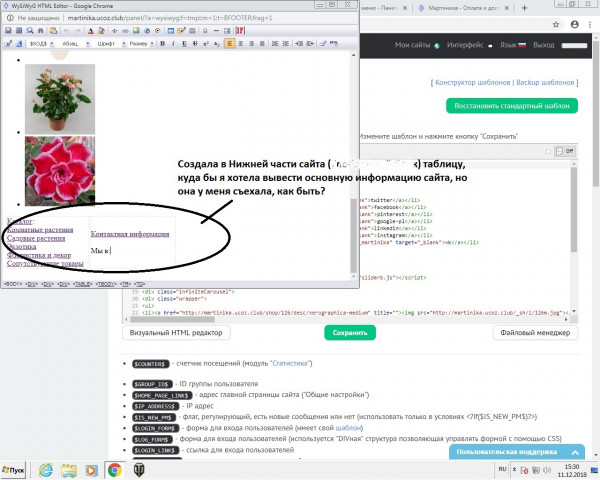This screenshot has height=480, width=600.
Task: Click the anchor icon in editor toolbar
Action: (x=114, y=31)
